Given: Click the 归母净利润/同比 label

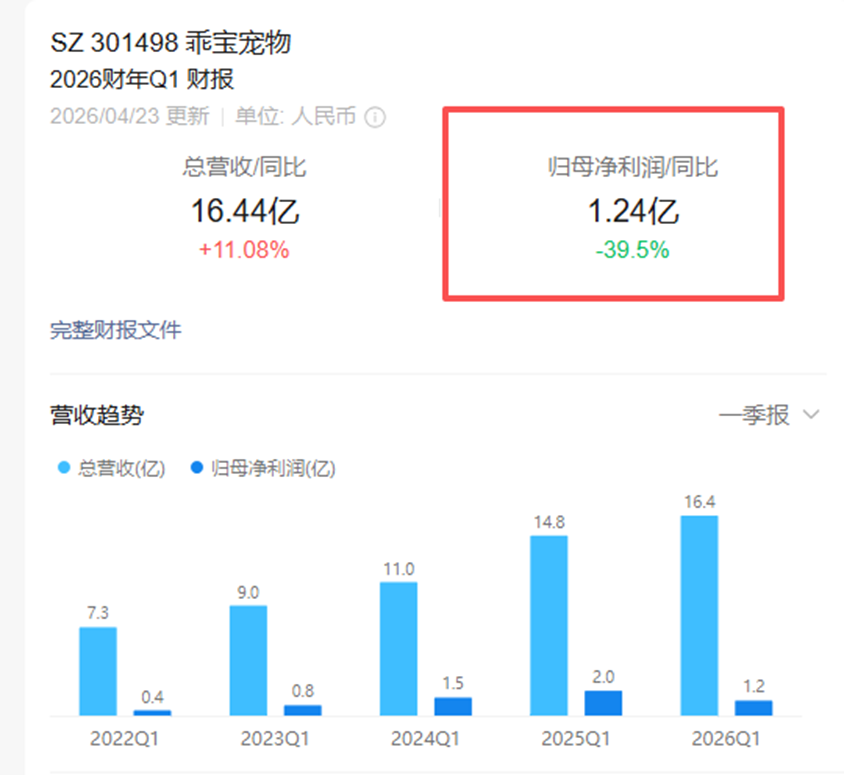Looking at the screenshot, I should pos(633,166).
